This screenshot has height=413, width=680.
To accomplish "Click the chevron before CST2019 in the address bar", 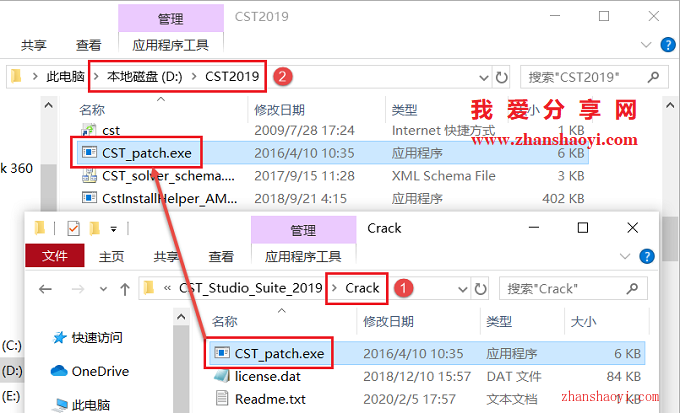I will click(x=194, y=77).
